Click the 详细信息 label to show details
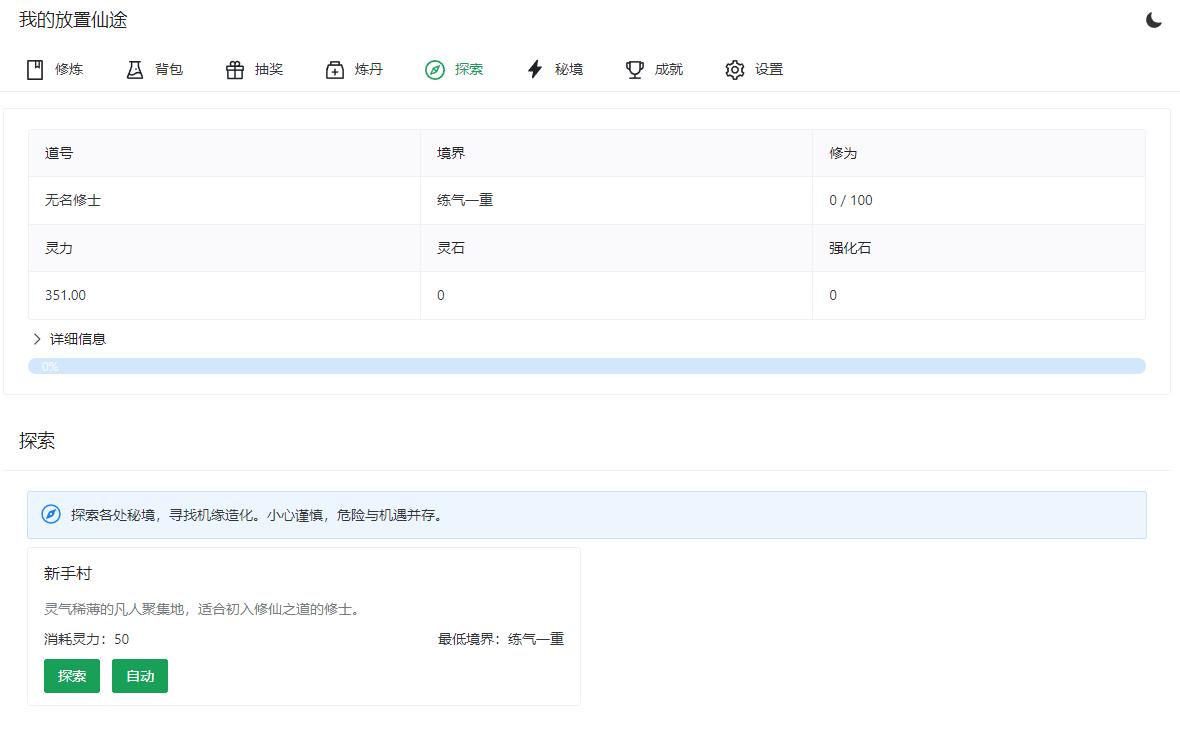This screenshot has width=1180, height=743. click(x=78, y=339)
